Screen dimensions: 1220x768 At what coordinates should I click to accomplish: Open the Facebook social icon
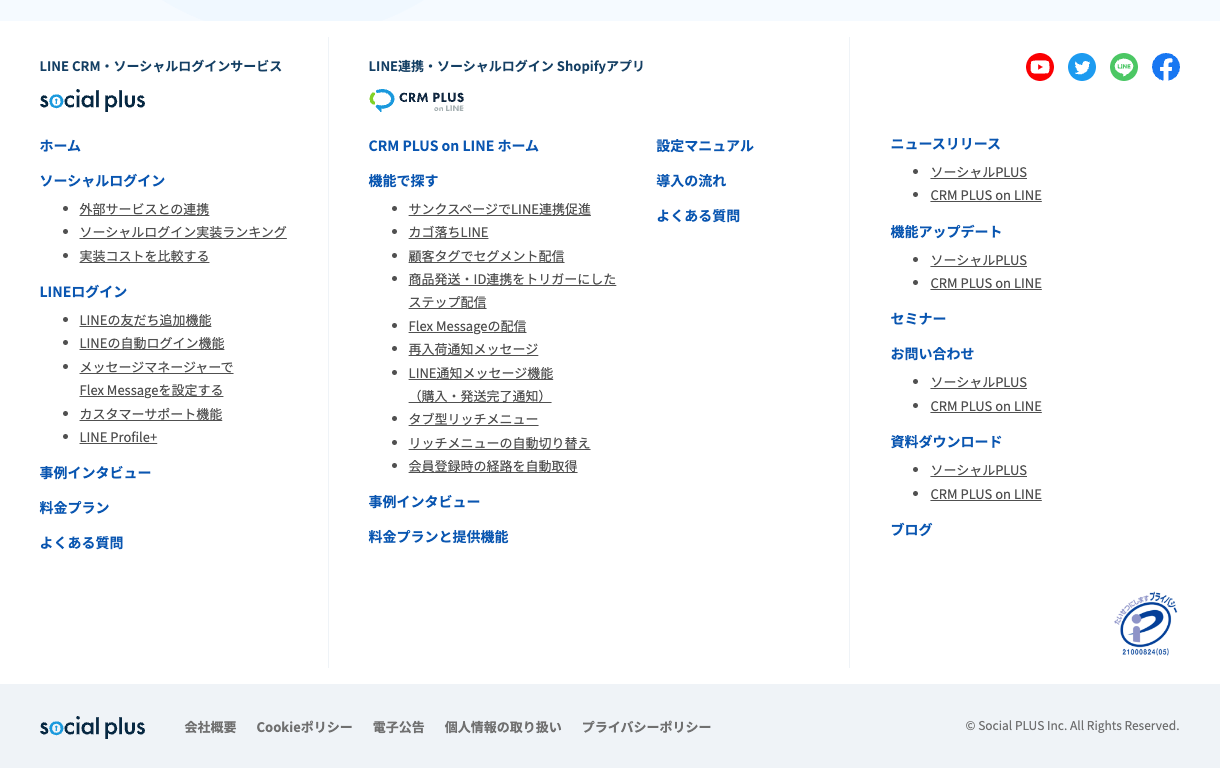coord(1166,67)
